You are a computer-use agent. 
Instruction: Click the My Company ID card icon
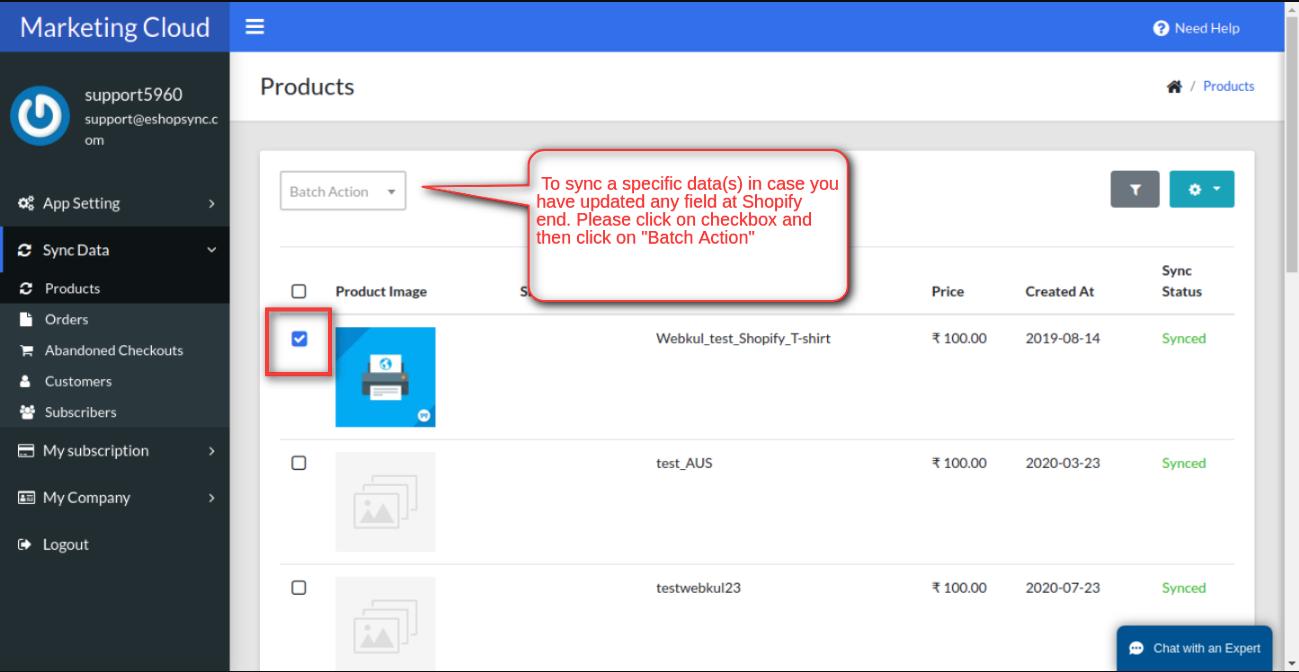(27, 497)
